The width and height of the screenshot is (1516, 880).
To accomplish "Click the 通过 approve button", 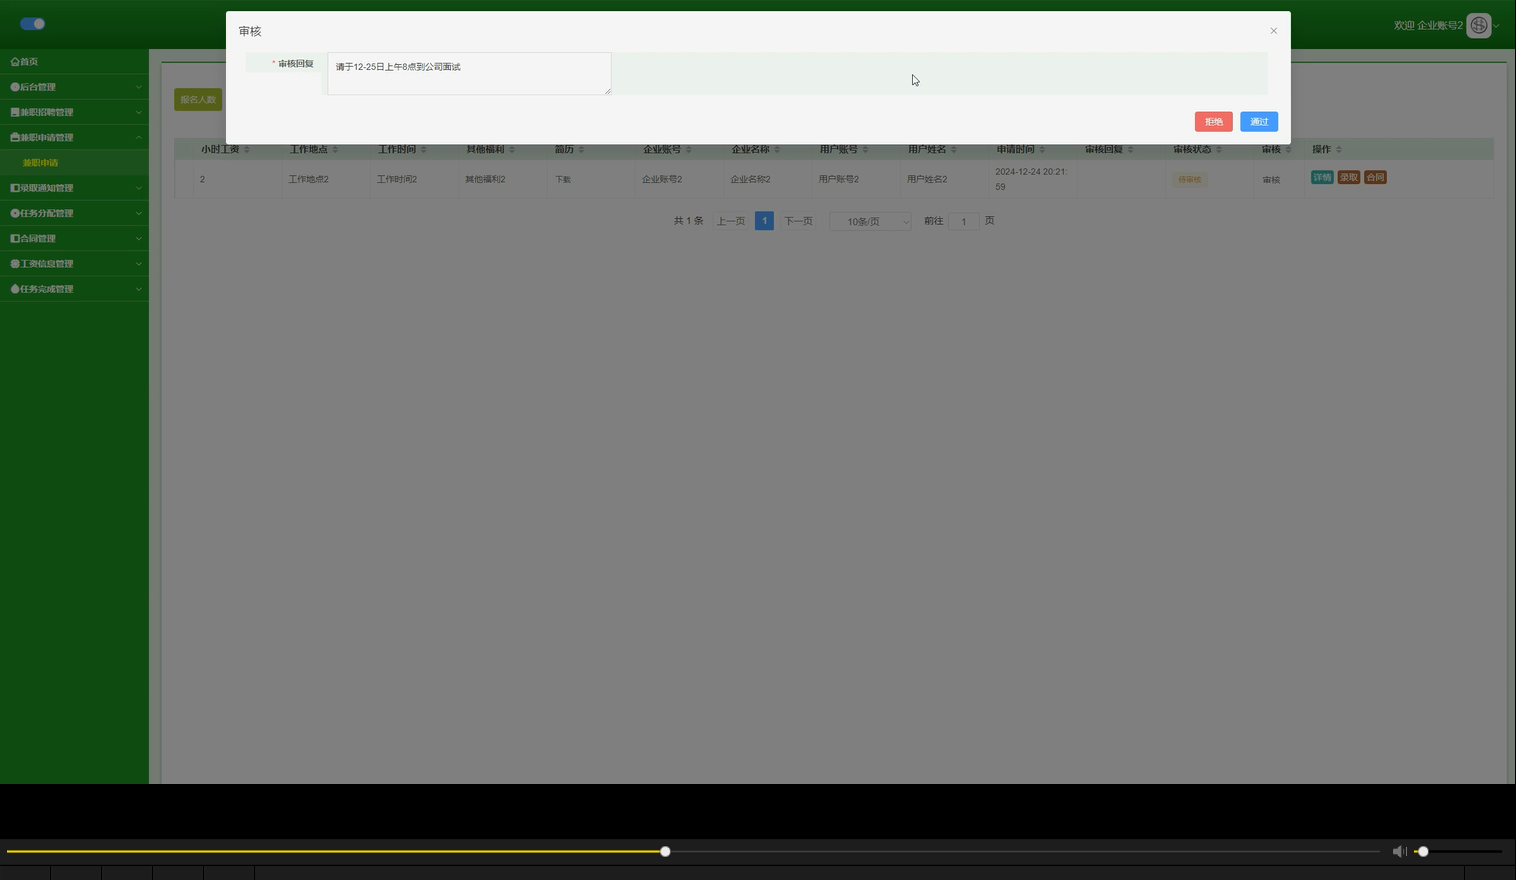I will tap(1258, 122).
